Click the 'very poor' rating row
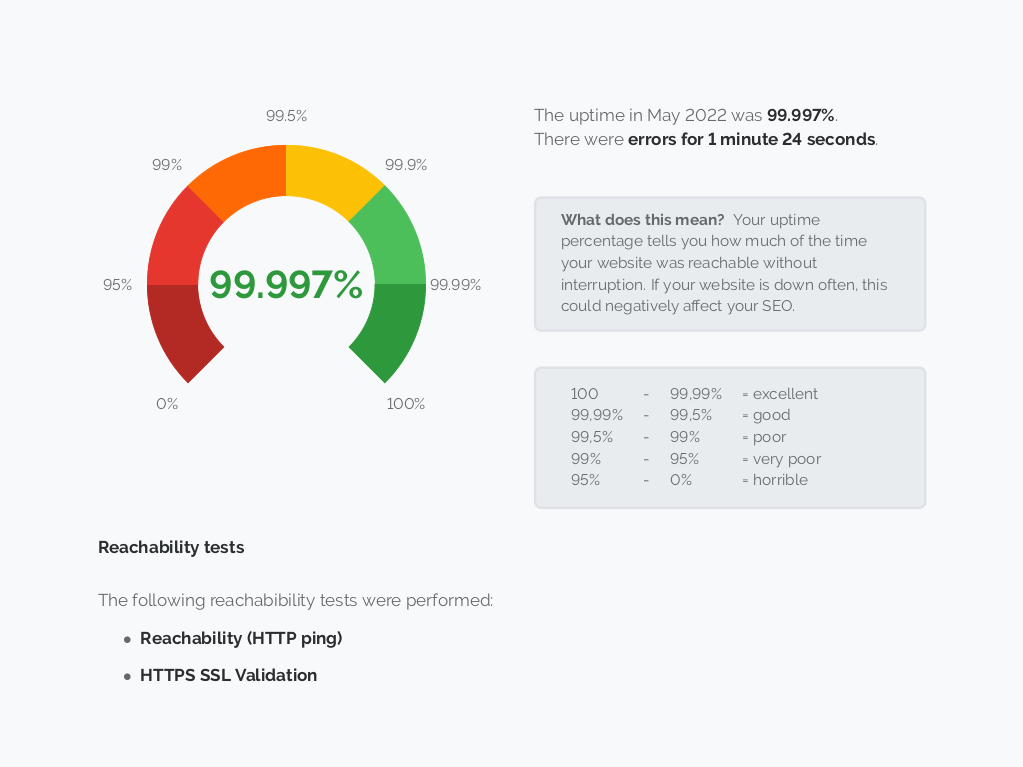Screen dimensions: 1023x767 (x=695, y=459)
